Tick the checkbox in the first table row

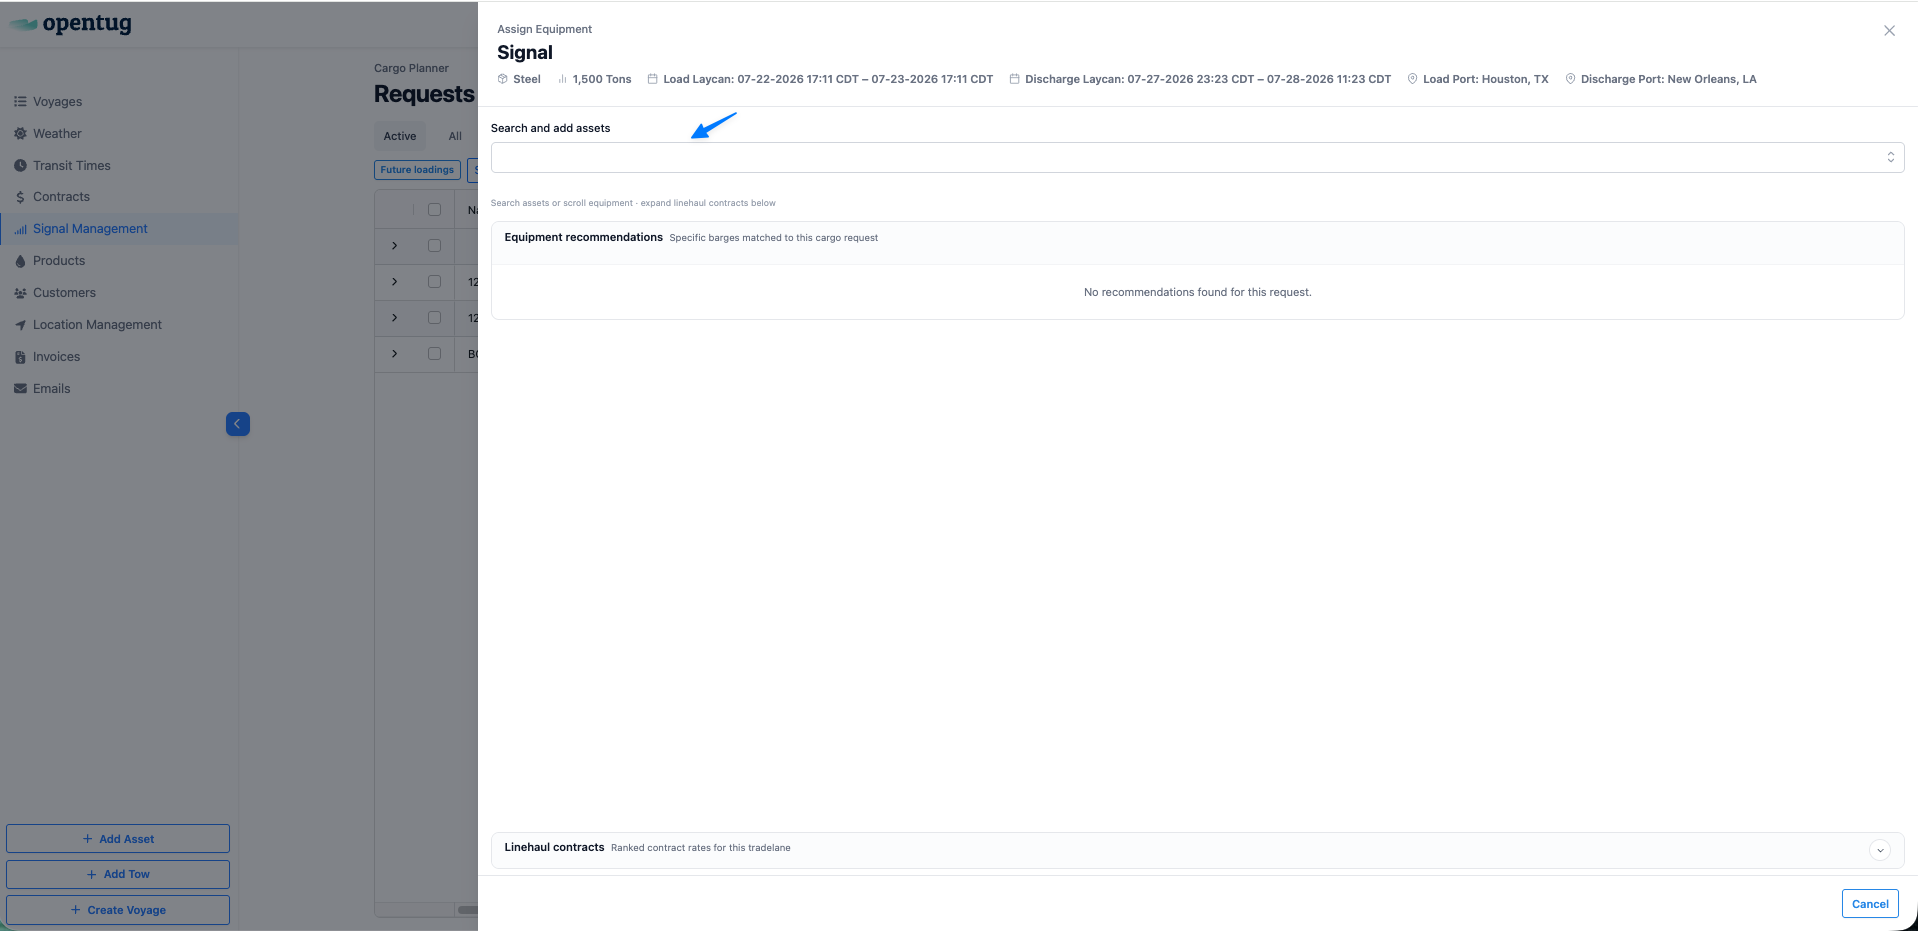(x=434, y=246)
